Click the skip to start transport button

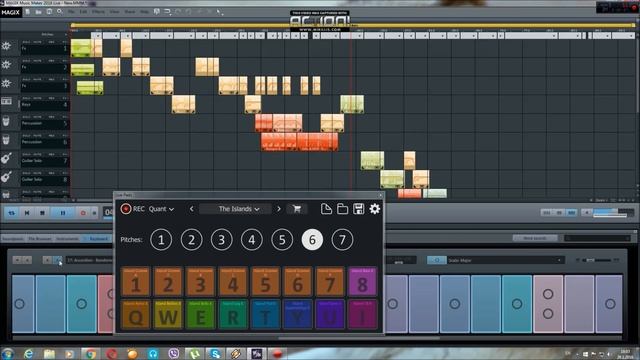27,213
